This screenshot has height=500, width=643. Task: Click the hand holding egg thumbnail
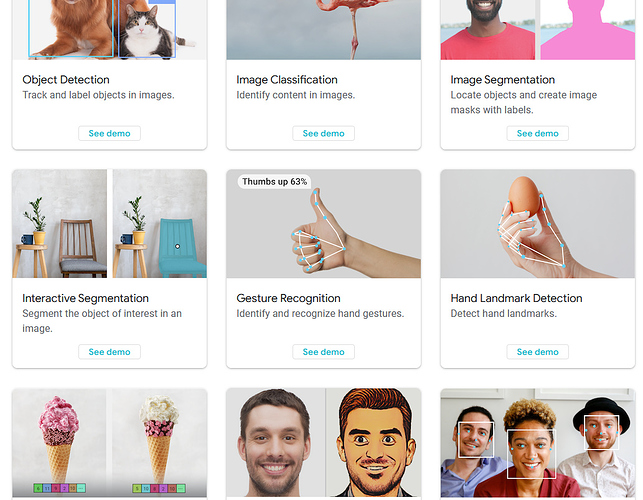tap(538, 224)
